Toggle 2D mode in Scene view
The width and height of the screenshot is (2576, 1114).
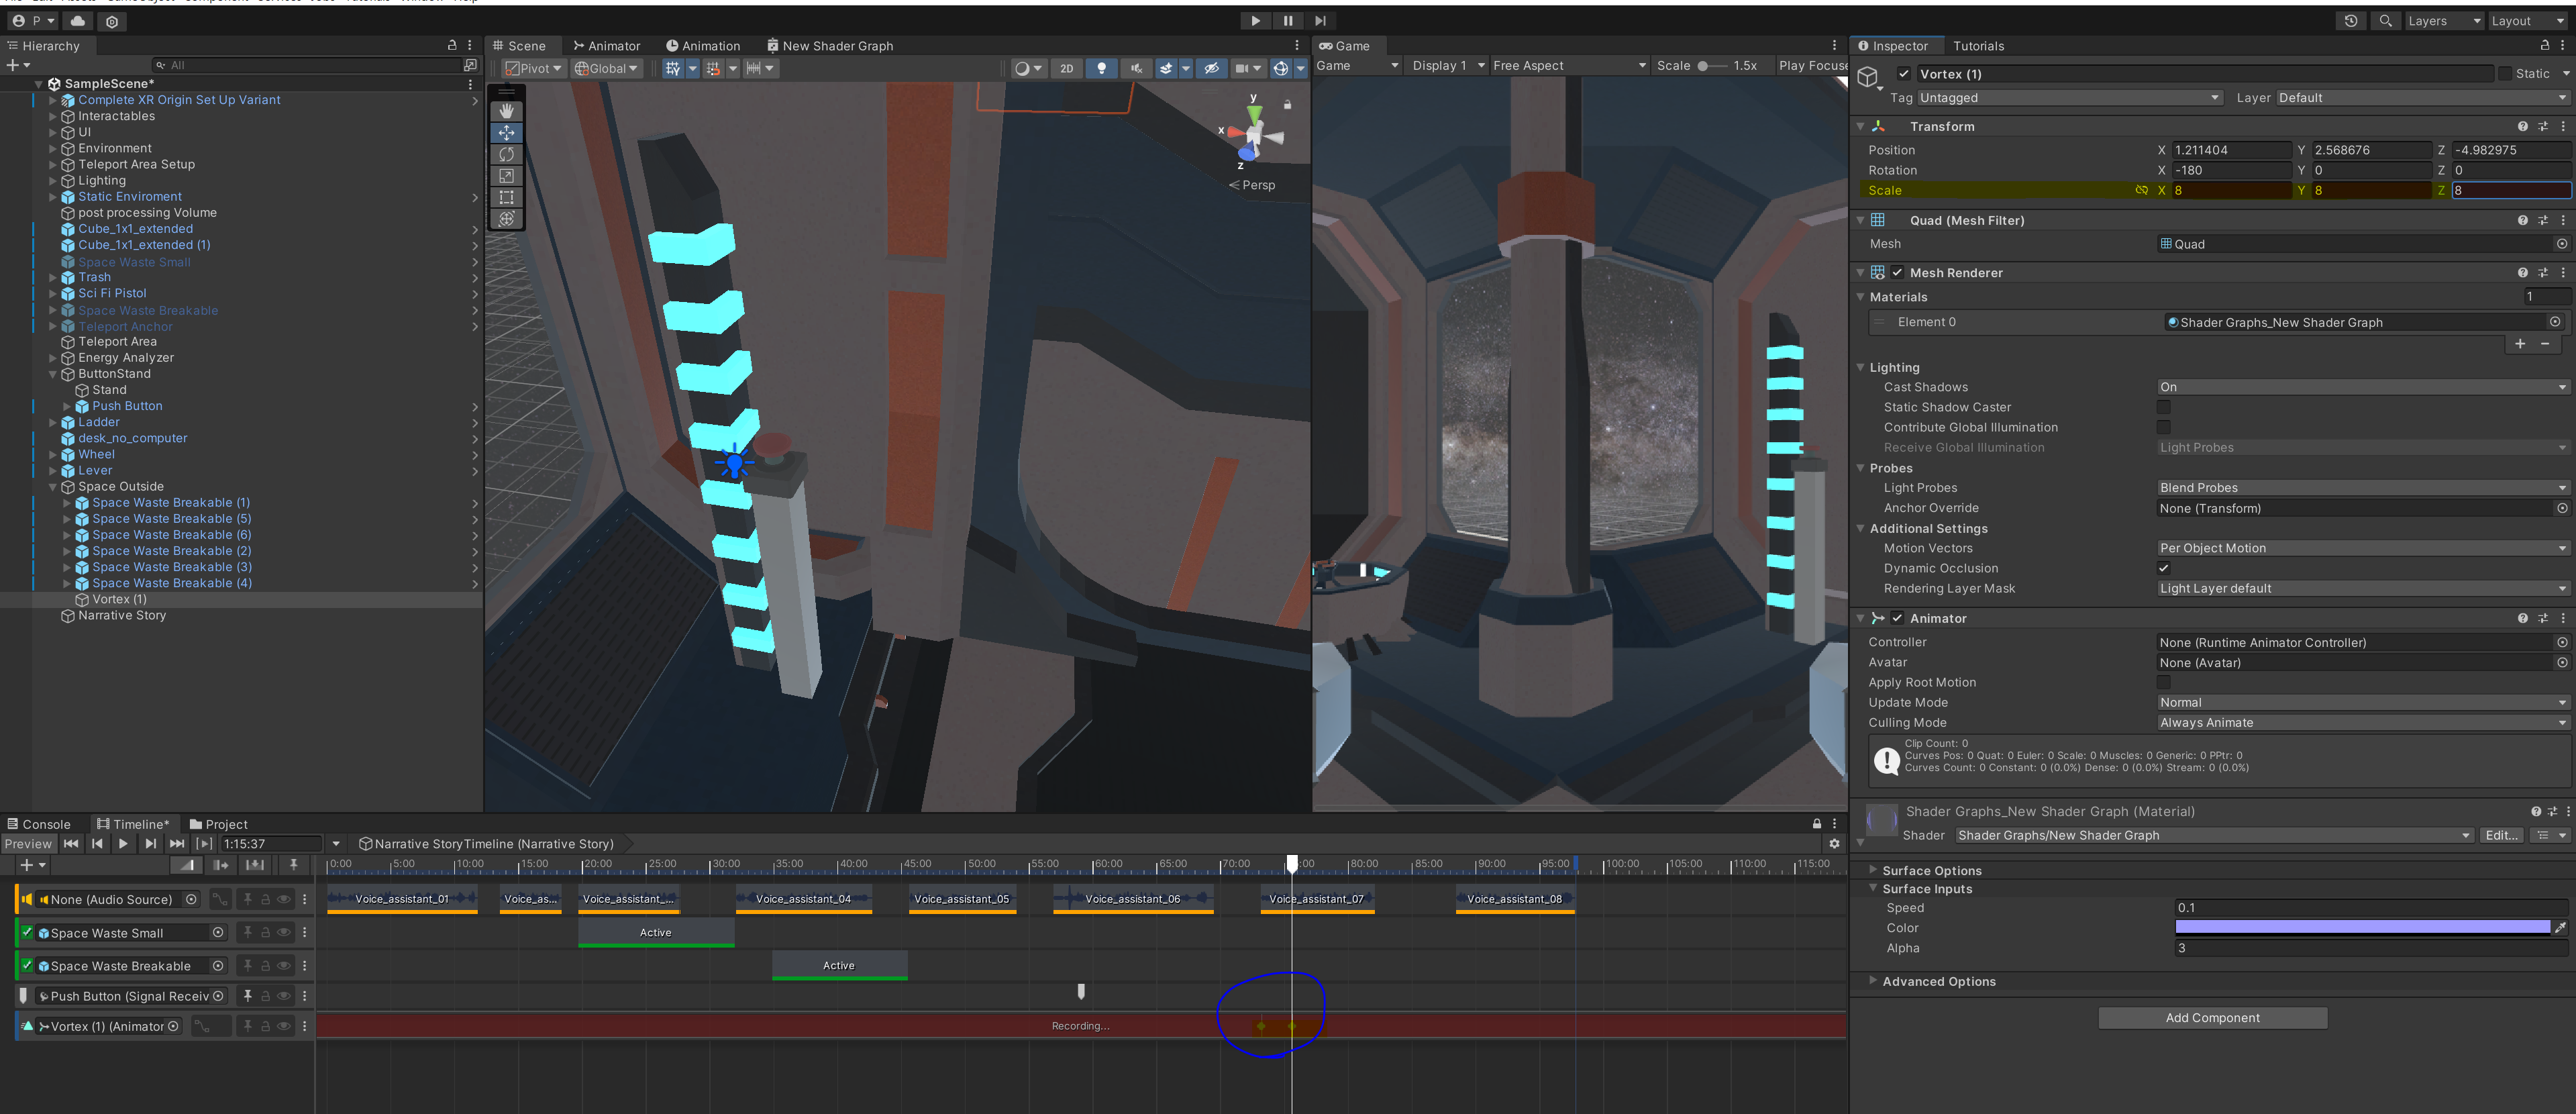point(1066,68)
